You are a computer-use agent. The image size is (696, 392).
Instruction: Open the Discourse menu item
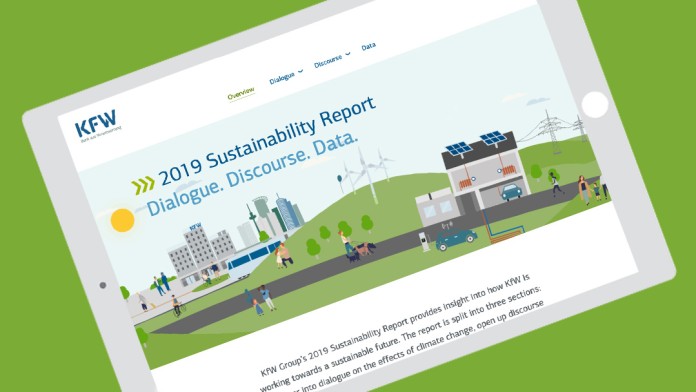tap(328, 61)
